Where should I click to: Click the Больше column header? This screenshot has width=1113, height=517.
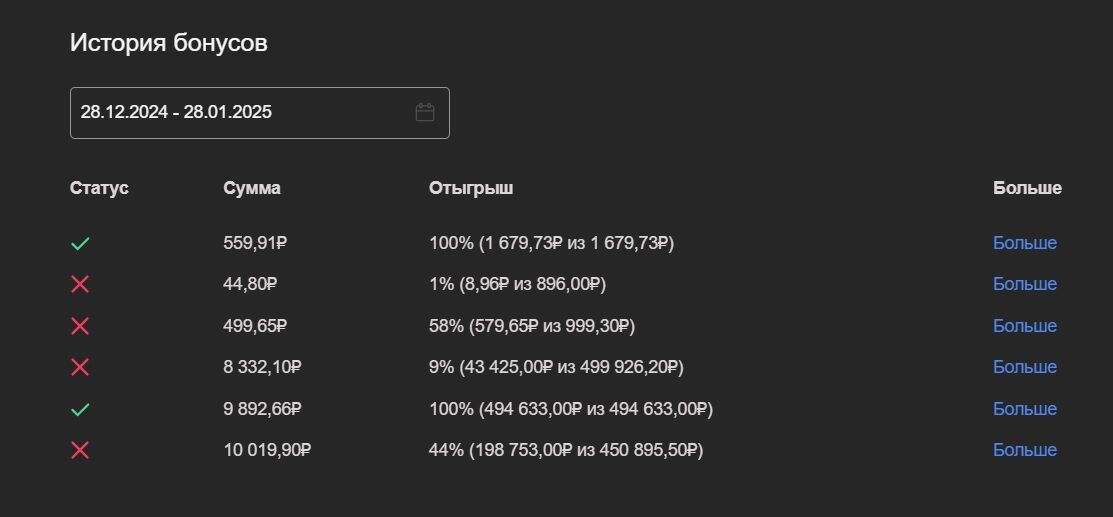tap(1027, 188)
